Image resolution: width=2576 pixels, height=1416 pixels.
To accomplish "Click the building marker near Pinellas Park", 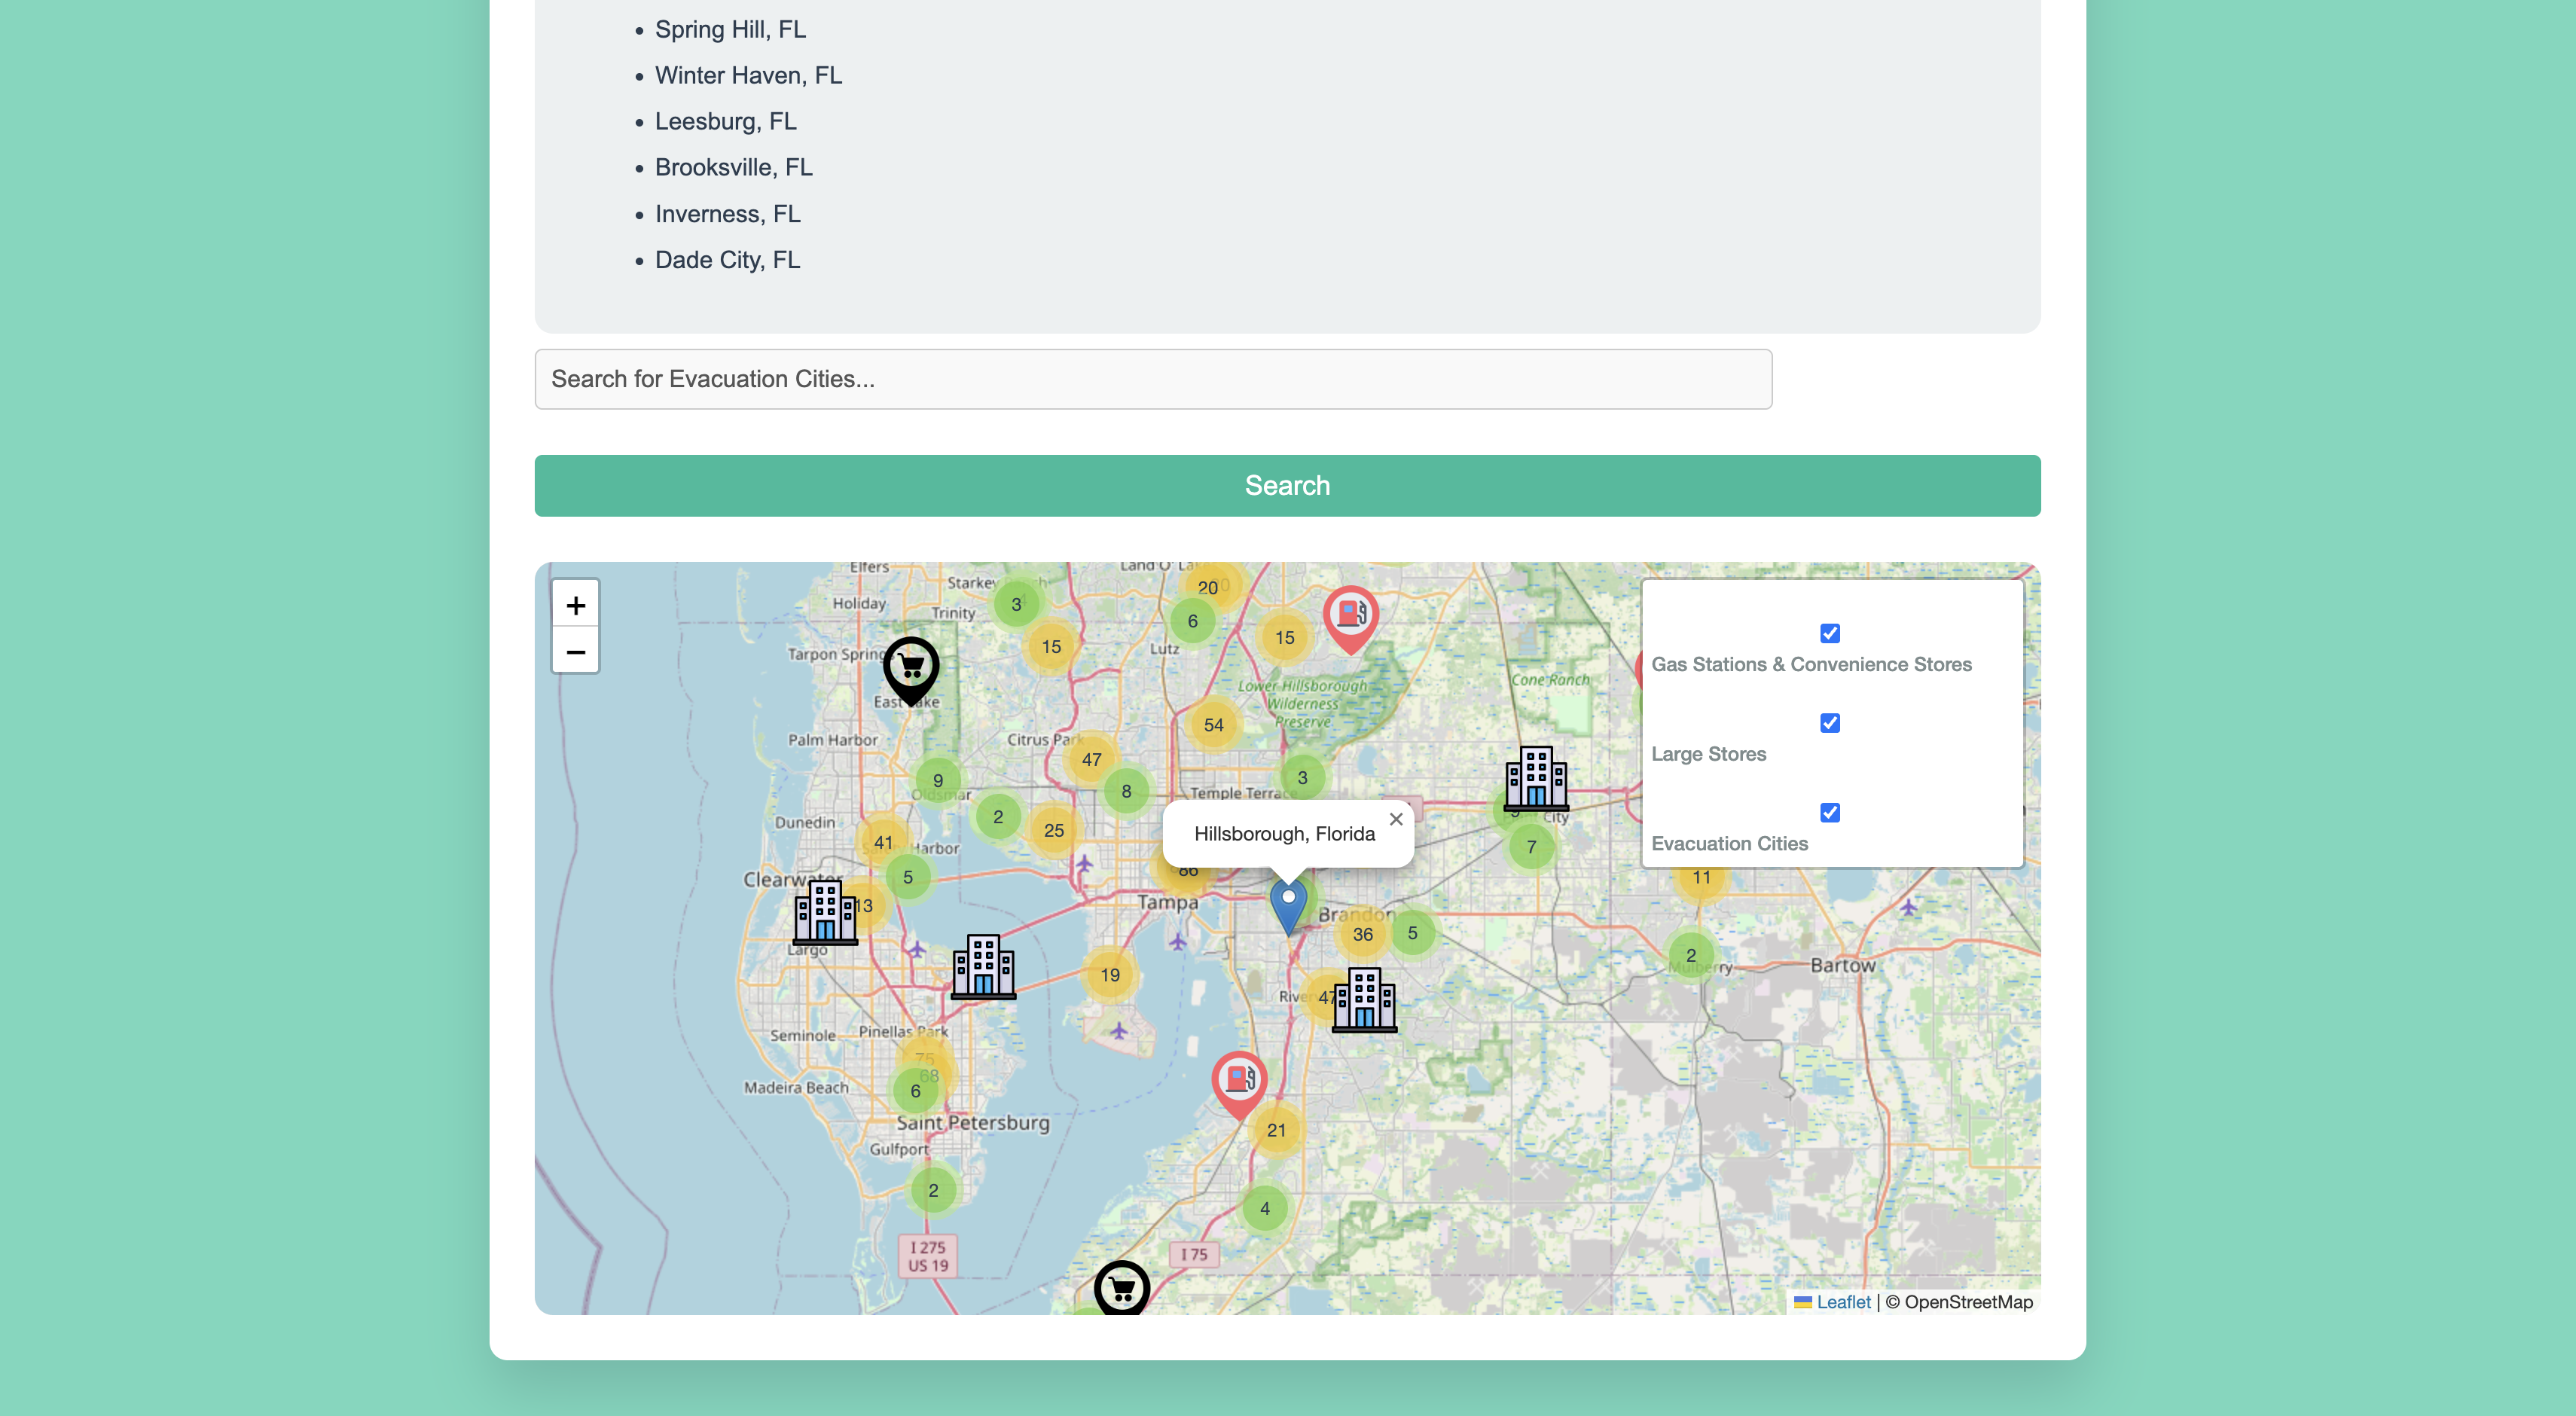I will click(x=983, y=966).
